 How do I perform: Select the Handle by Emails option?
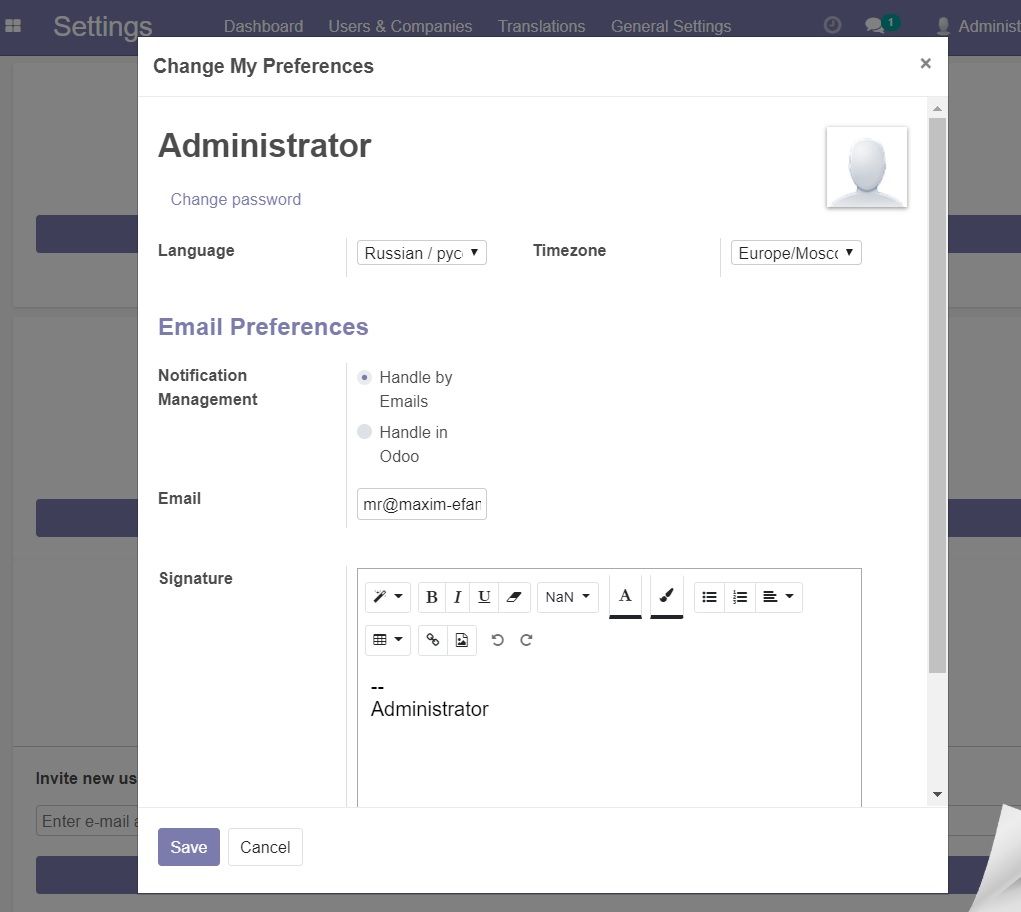365,377
